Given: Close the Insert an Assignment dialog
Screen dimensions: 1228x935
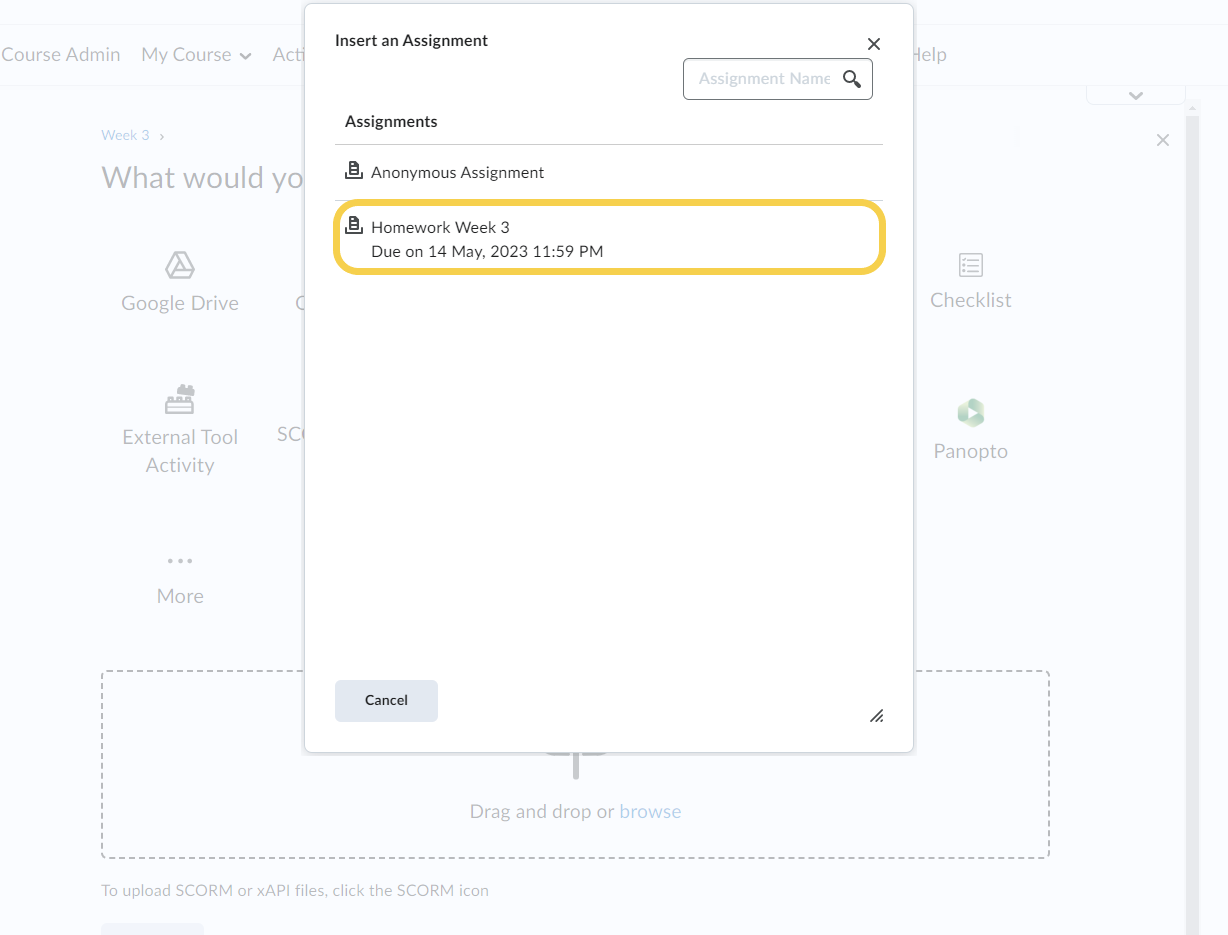Looking at the screenshot, I should pyautogui.click(x=873, y=44).
